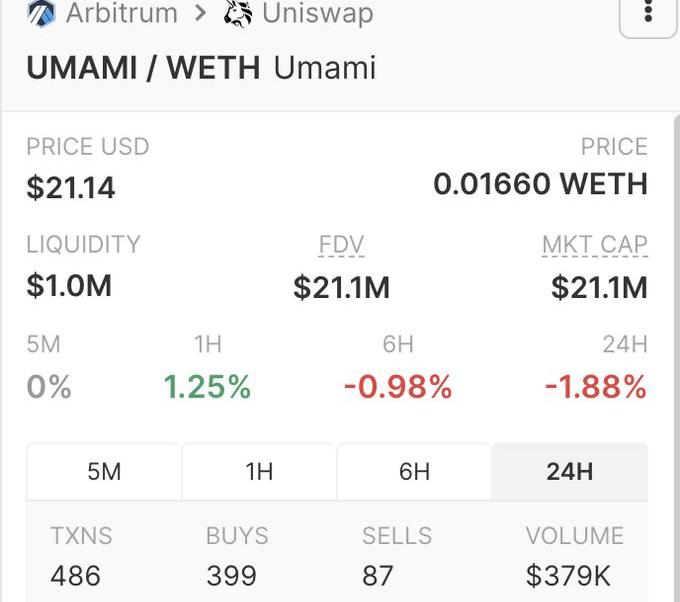
Task: Click the 1.25% one-hour change
Action: [x=207, y=387]
